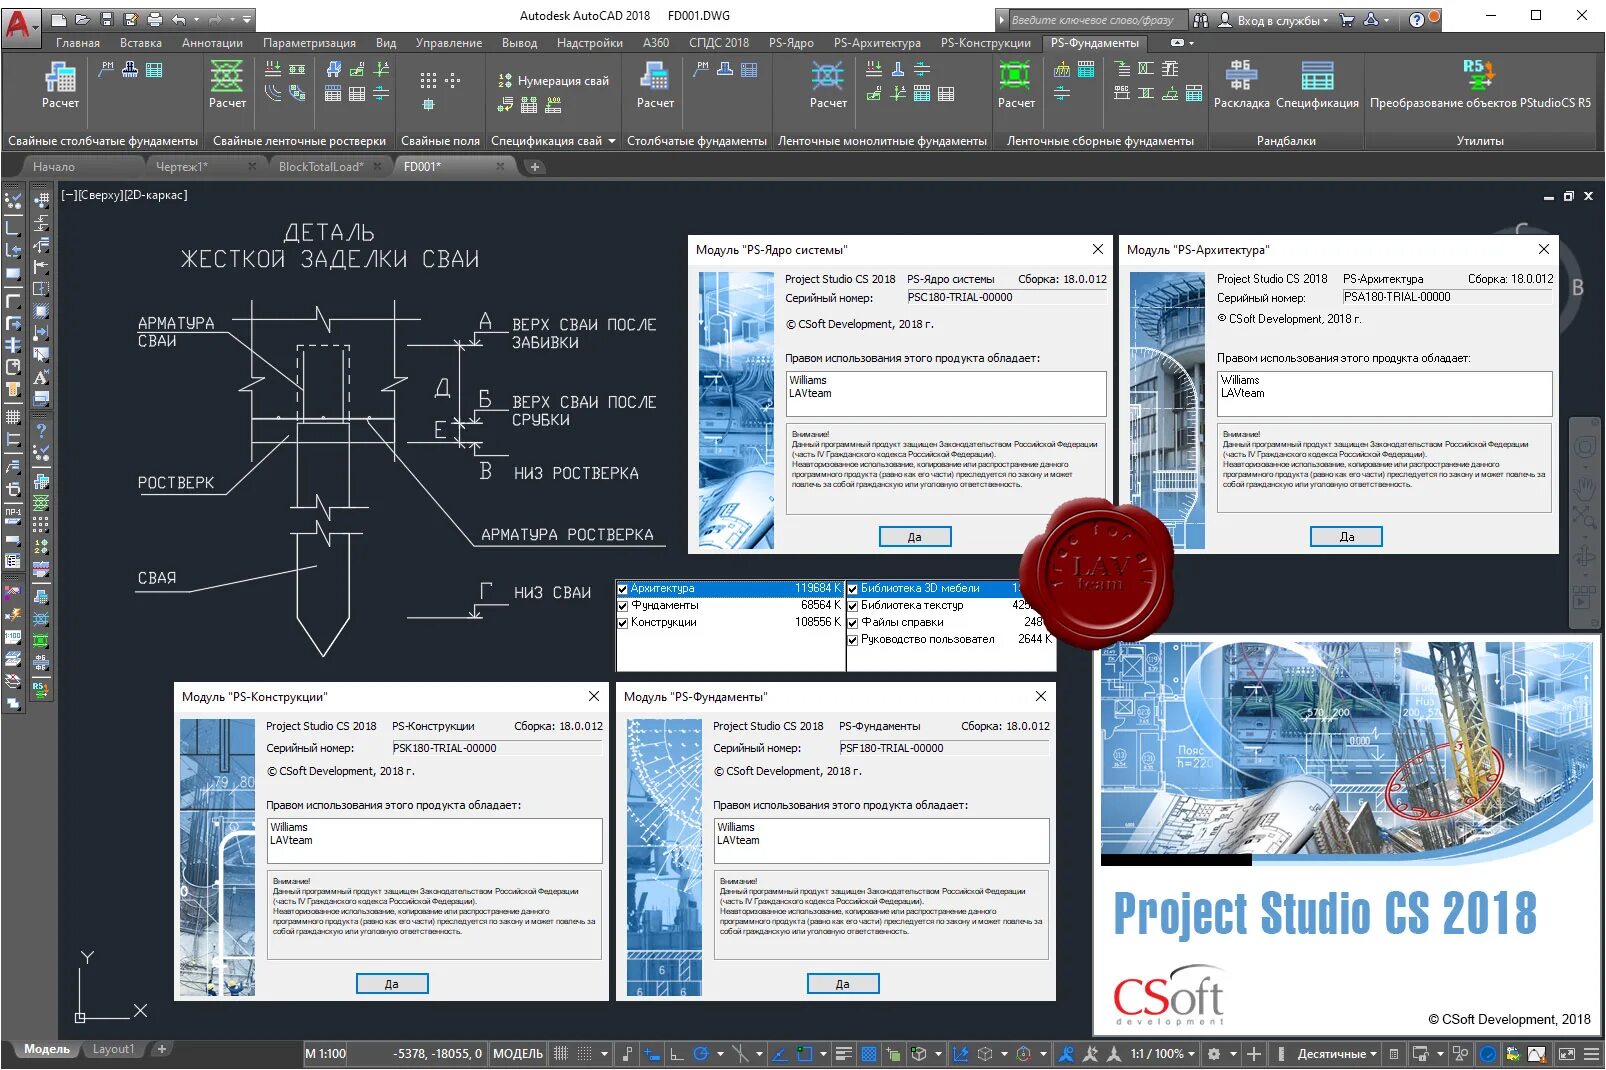
Task: Click the isolate objects icon in status bar
Action: (x=1461, y=1053)
